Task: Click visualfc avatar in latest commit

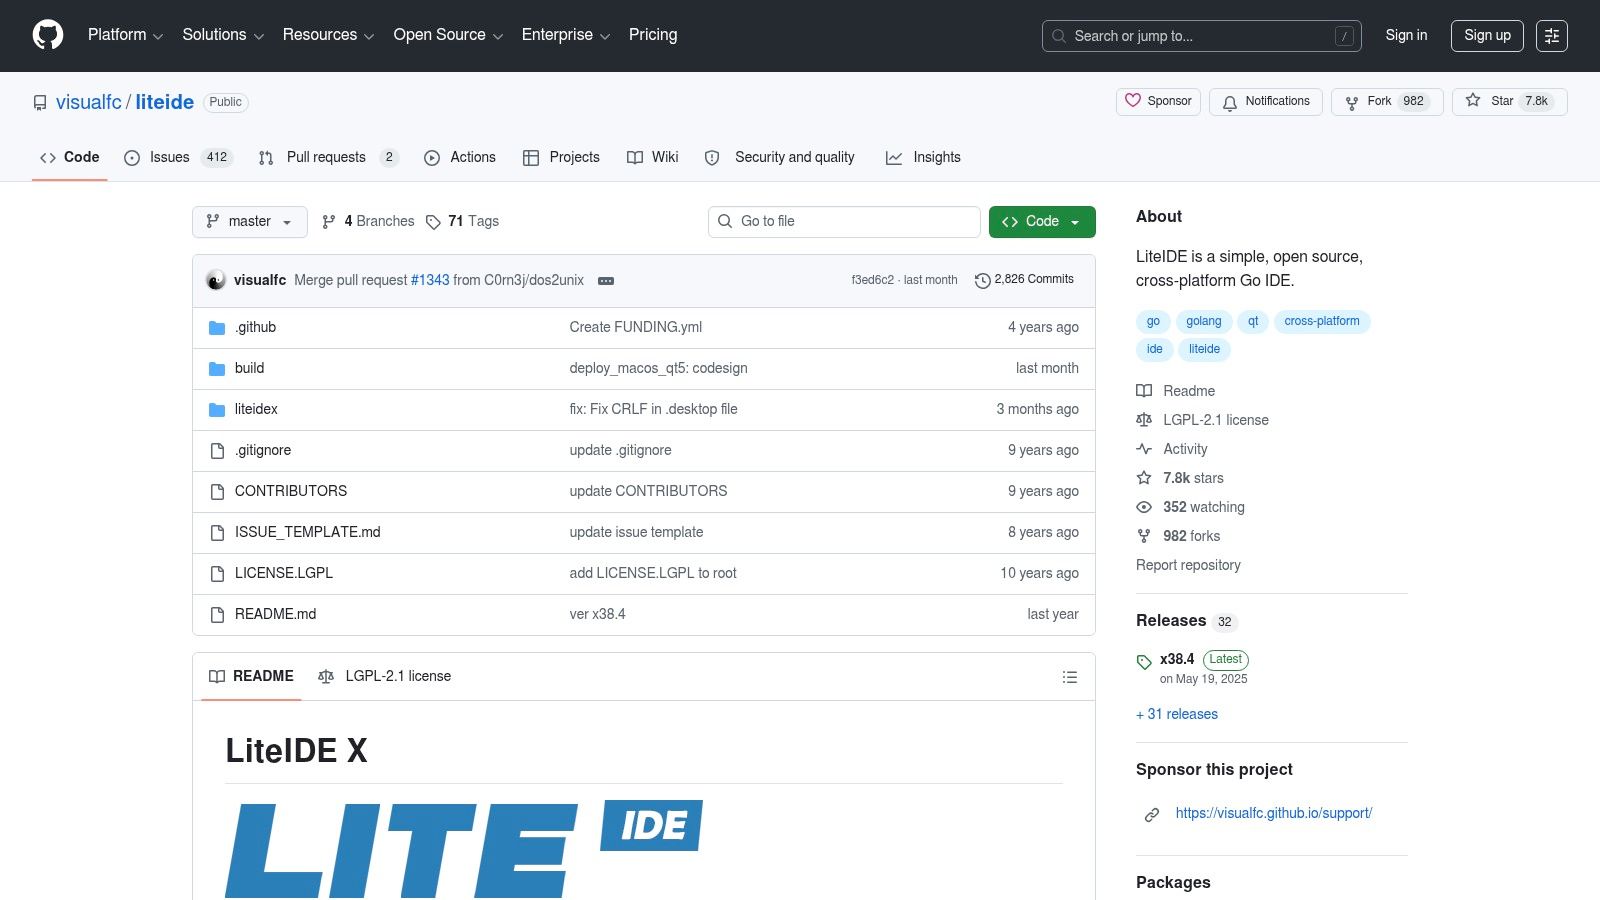Action: tap(216, 280)
